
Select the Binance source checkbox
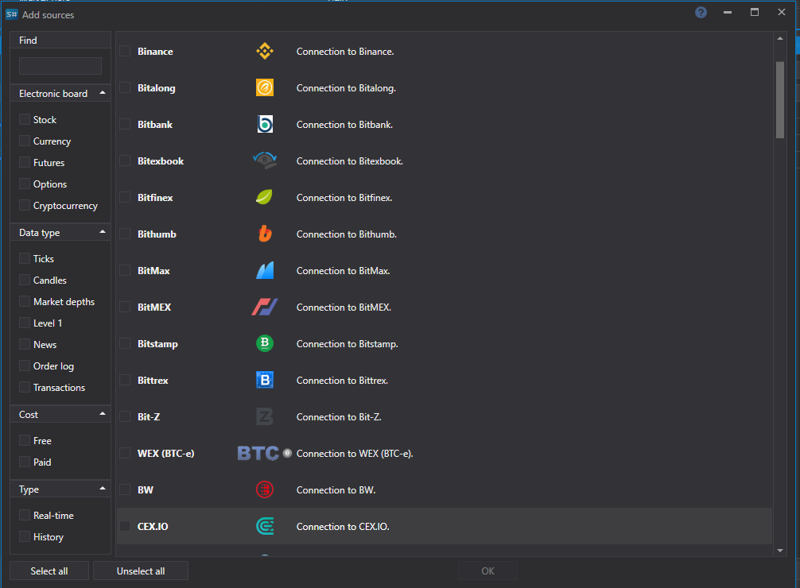click(125, 51)
